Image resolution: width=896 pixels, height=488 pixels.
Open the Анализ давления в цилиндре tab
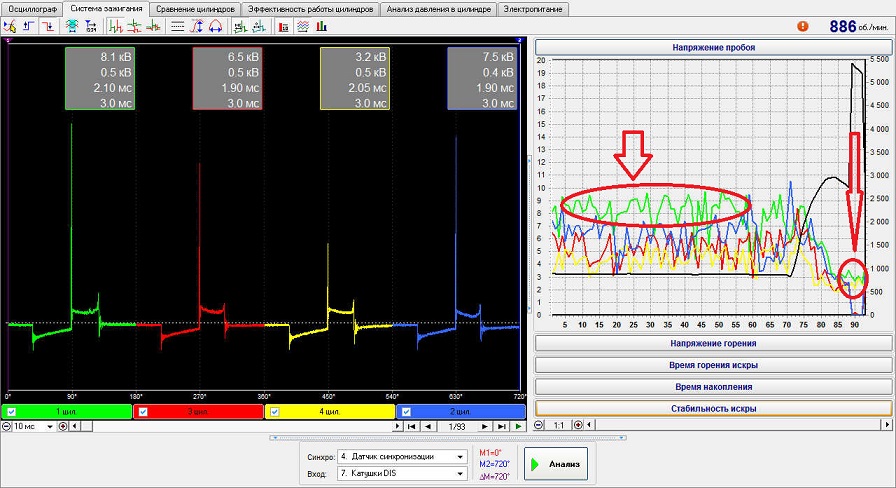(x=439, y=9)
